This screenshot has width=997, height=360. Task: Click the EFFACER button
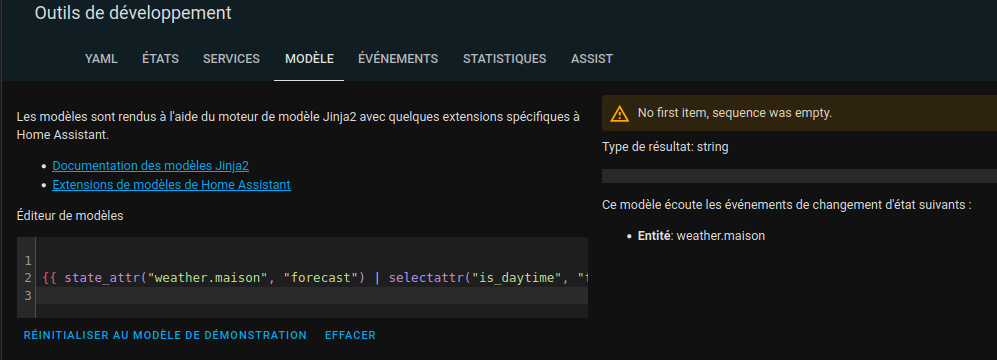coord(350,335)
